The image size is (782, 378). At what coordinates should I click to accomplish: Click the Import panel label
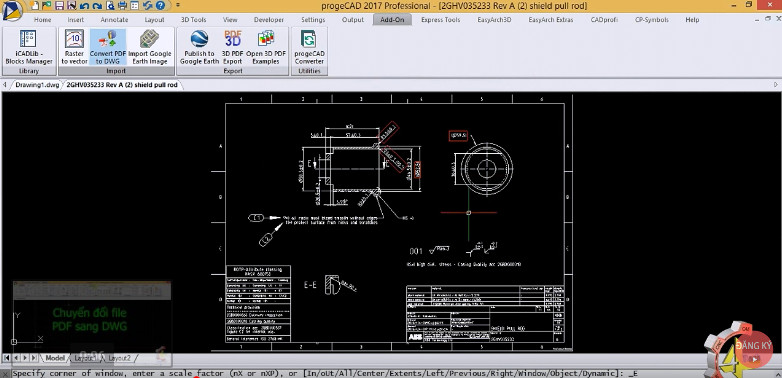tap(116, 71)
